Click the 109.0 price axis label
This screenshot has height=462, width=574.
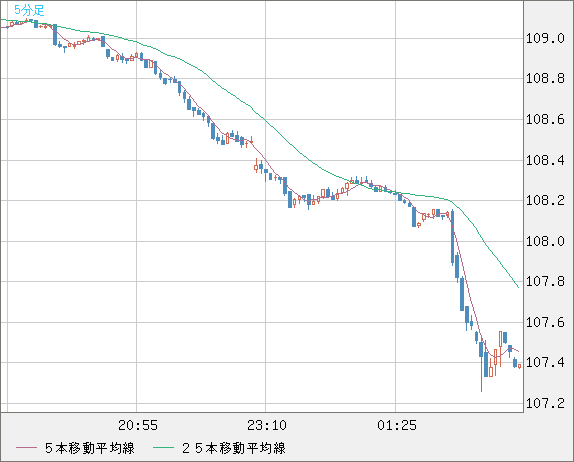[545, 38]
